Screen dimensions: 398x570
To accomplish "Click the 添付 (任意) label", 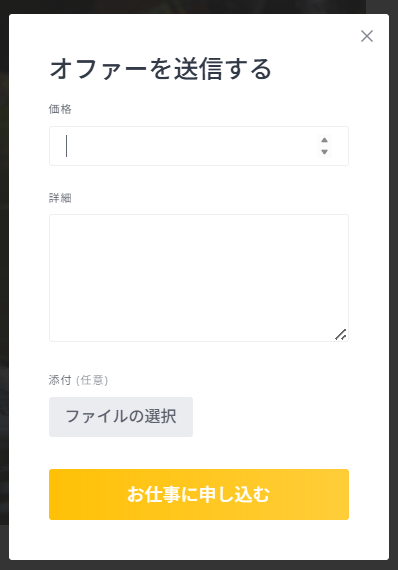I will 78,380.
